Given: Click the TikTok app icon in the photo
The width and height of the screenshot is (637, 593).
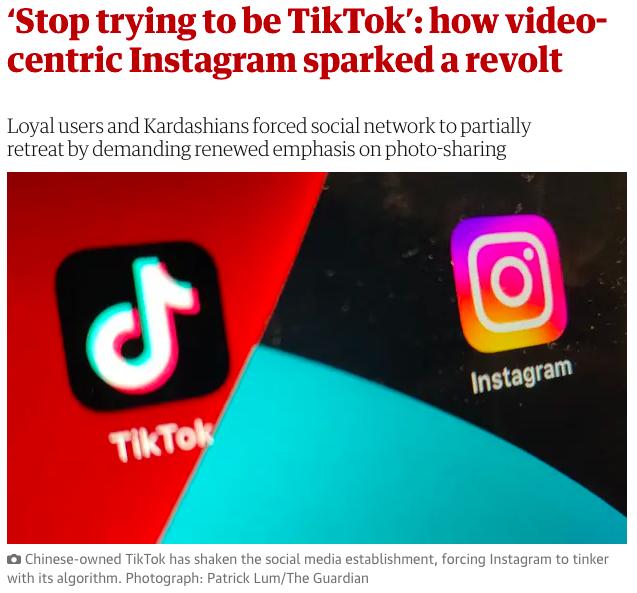Looking at the screenshot, I should (x=141, y=326).
